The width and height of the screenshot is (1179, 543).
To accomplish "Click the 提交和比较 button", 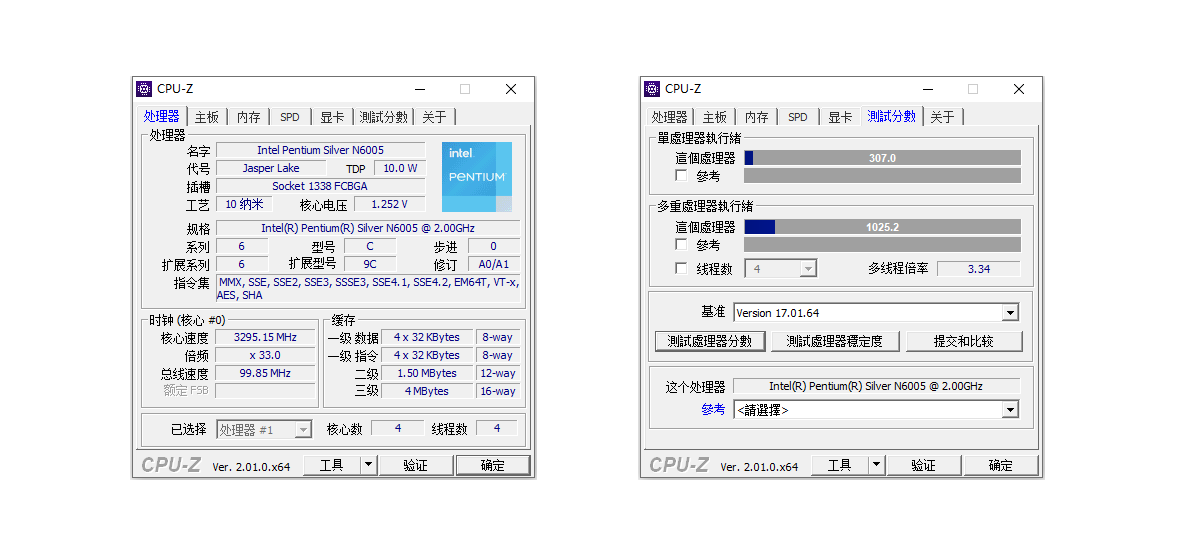I will [x=964, y=341].
